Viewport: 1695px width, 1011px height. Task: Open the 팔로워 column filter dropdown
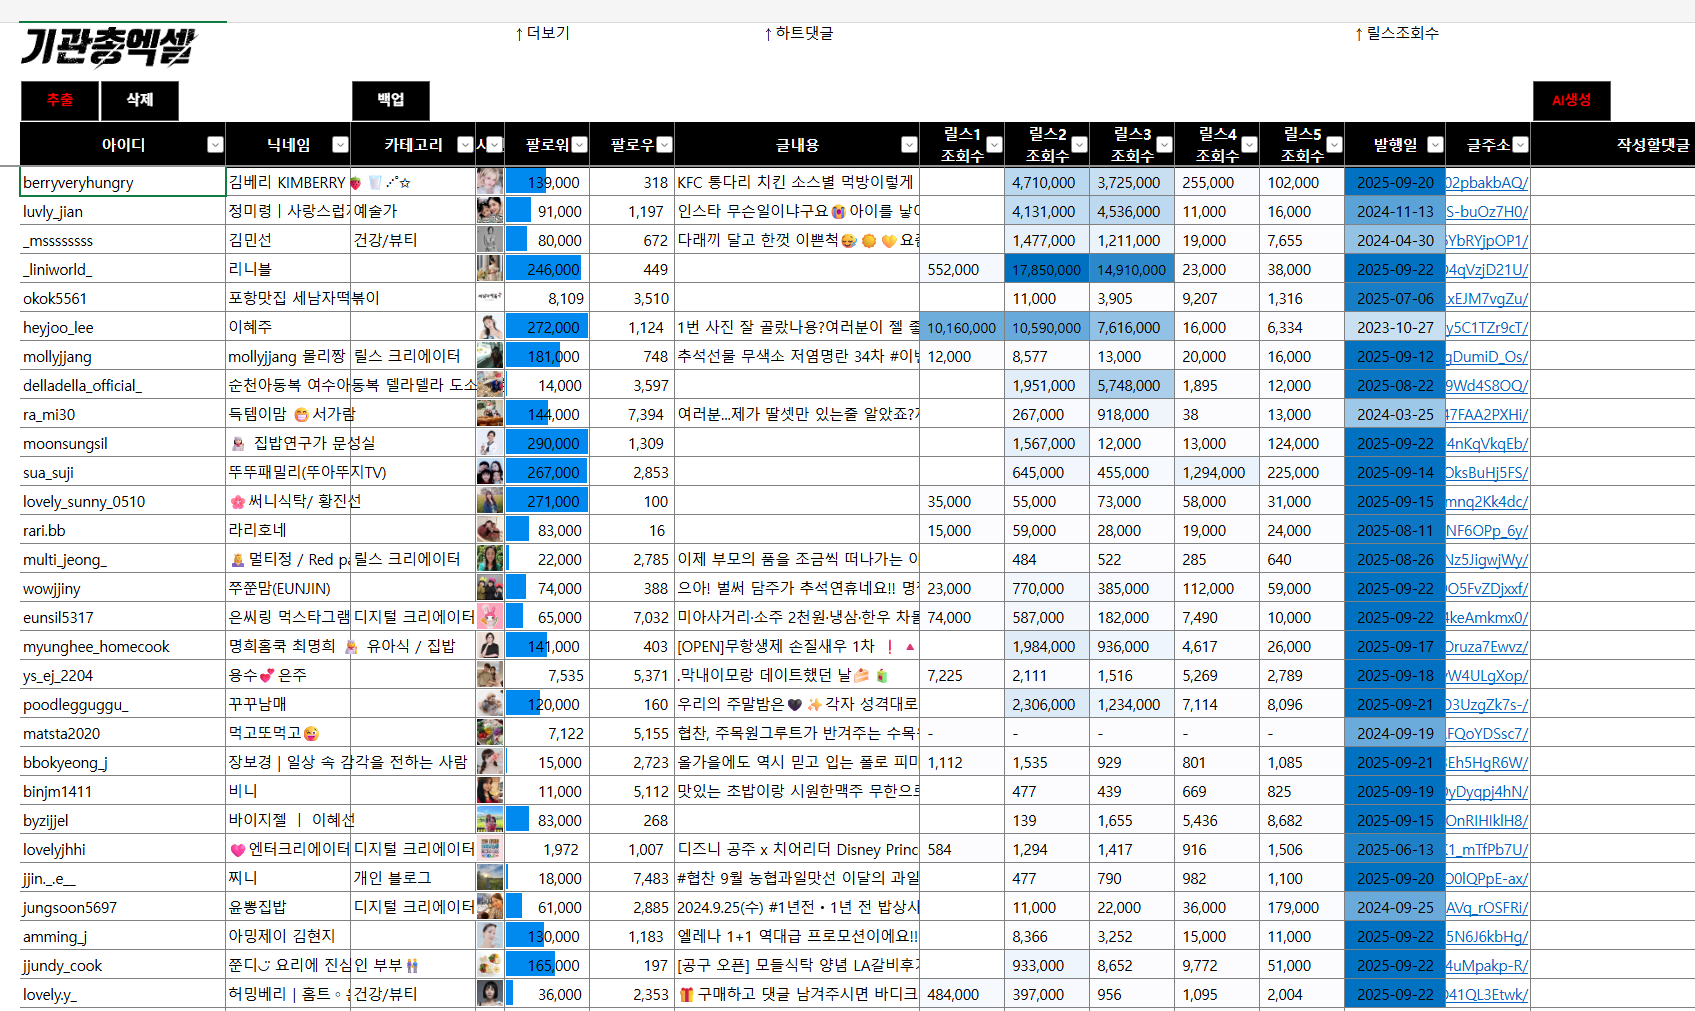click(579, 145)
